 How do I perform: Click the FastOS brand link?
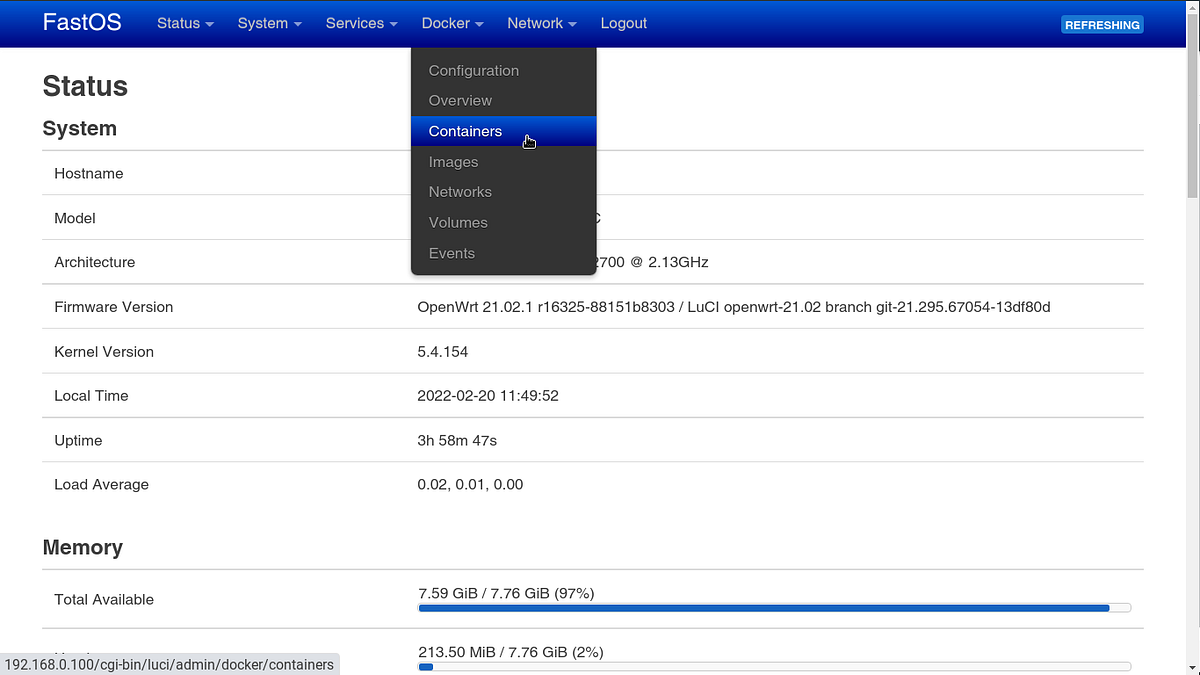(82, 22)
